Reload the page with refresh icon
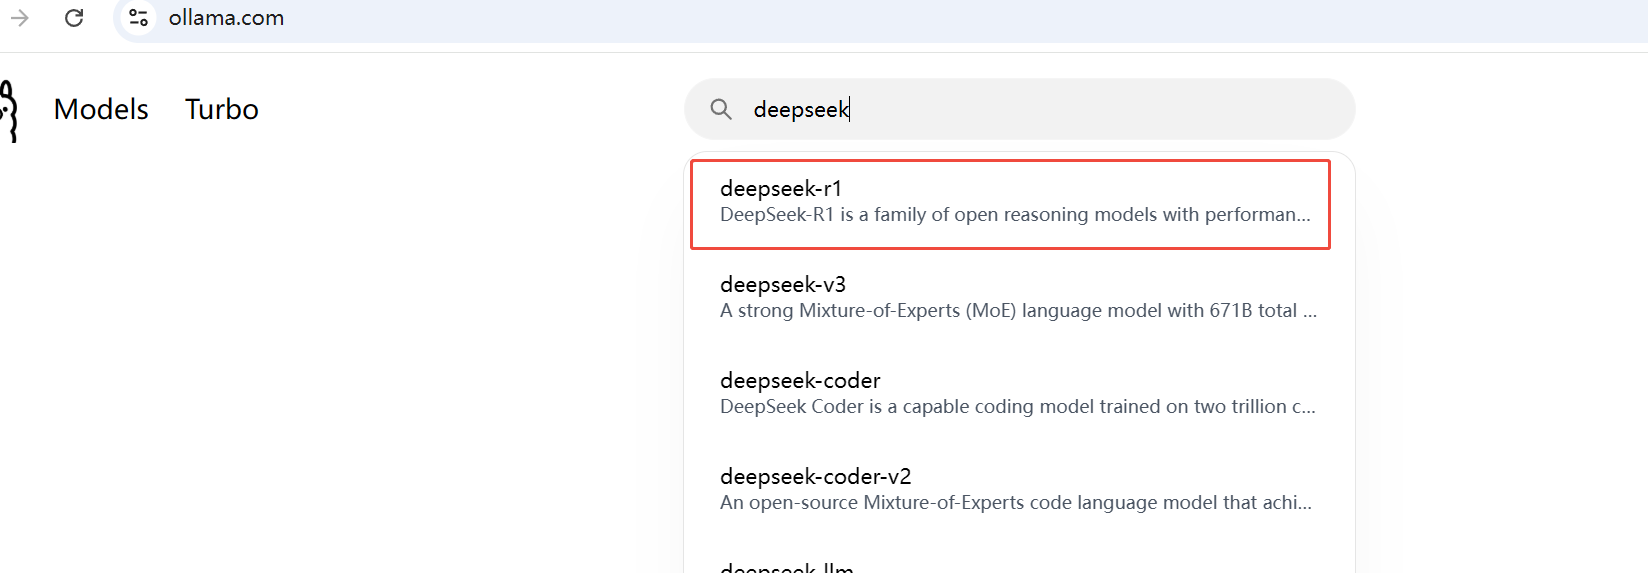Viewport: 1648px width, 573px height. (74, 18)
